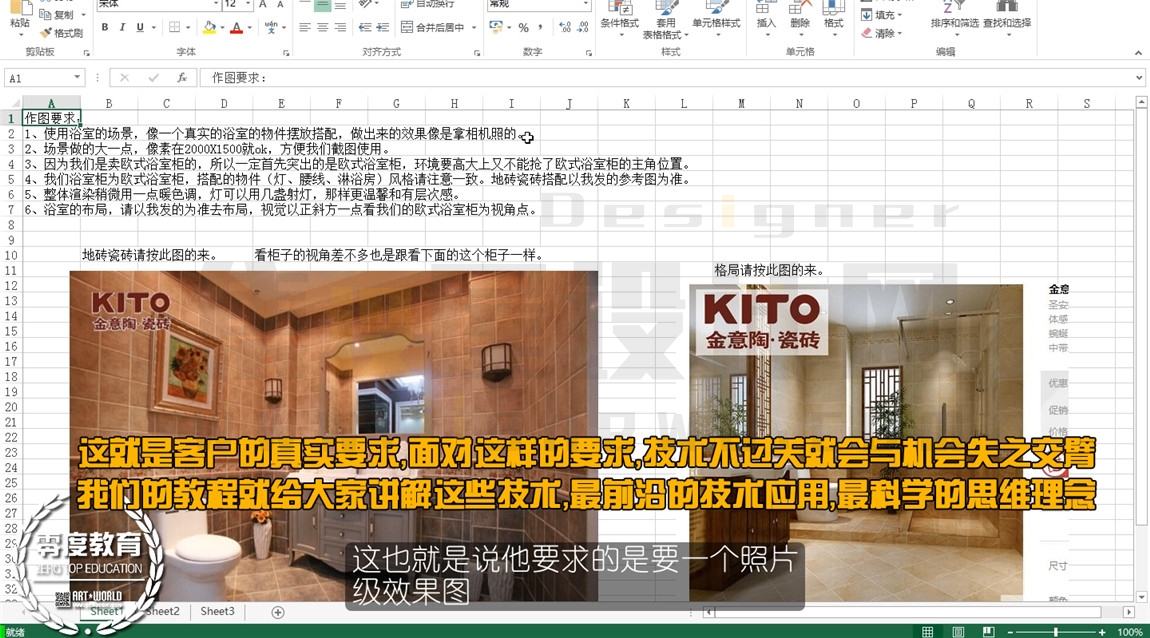Toggle italic text formatting
The width and height of the screenshot is (1150, 638).
pos(122,27)
